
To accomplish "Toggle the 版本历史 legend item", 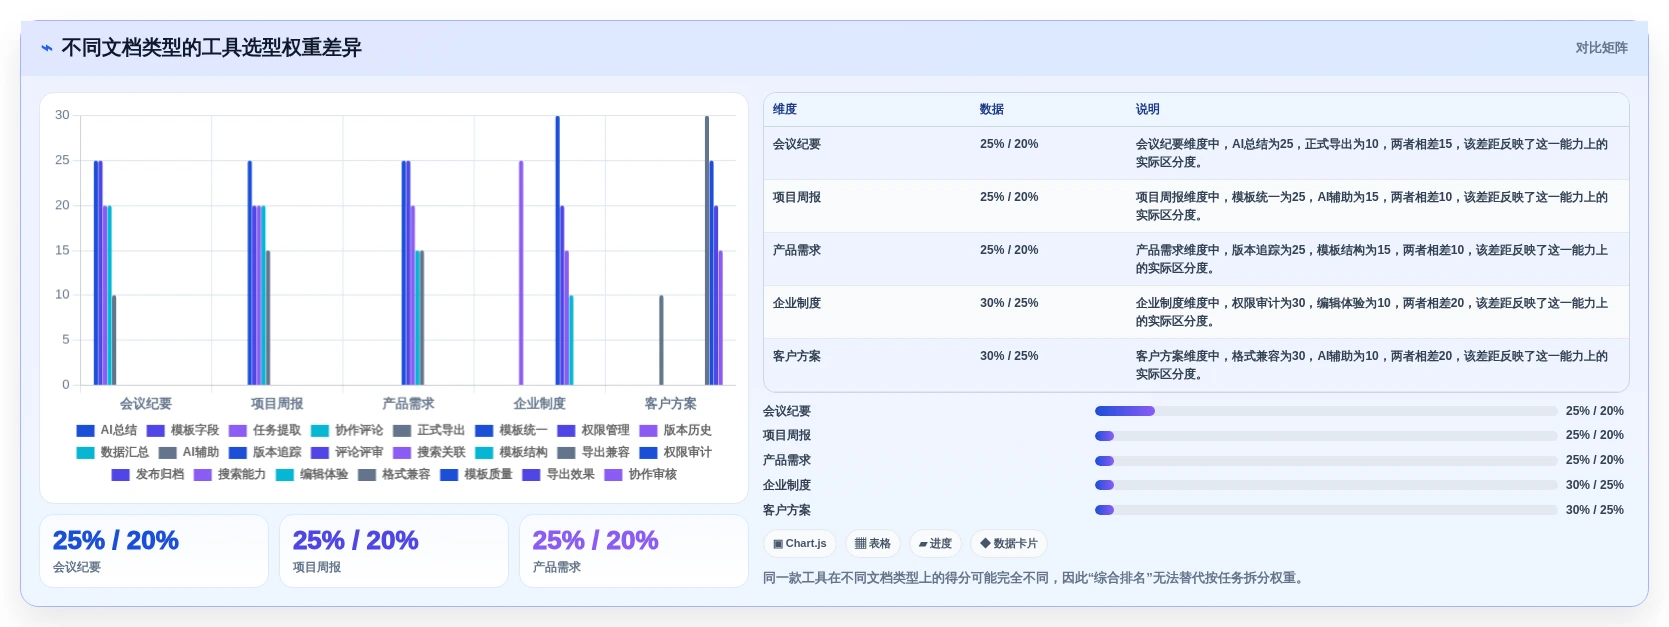I will (x=675, y=431).
